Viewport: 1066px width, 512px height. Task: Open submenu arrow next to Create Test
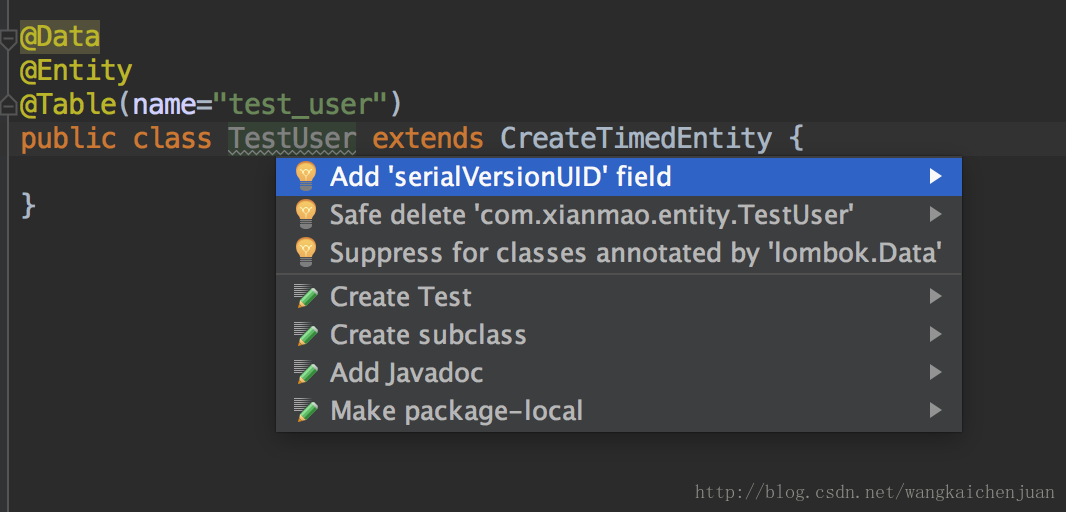click(936, 296)
